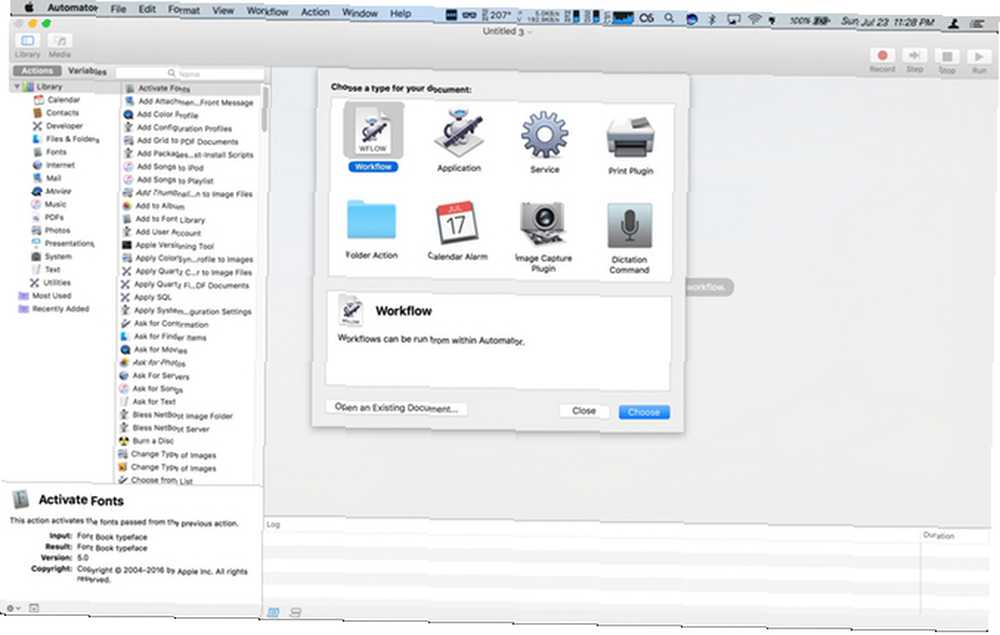Open the Window menu
1000x635 pixels.
click(x=360, y=13)
